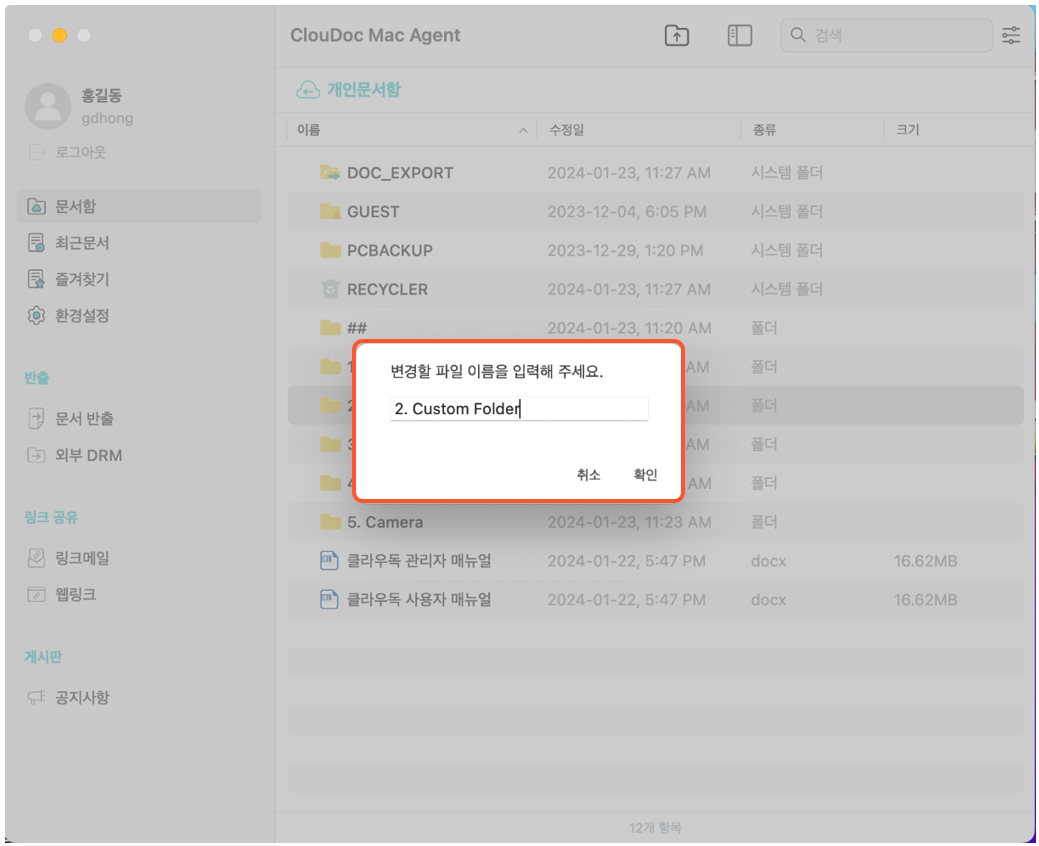Open 환경설정 in the sidebar
Image resolution: width=1039 pixels, height=846 pixels.
(x=82, y=315)
